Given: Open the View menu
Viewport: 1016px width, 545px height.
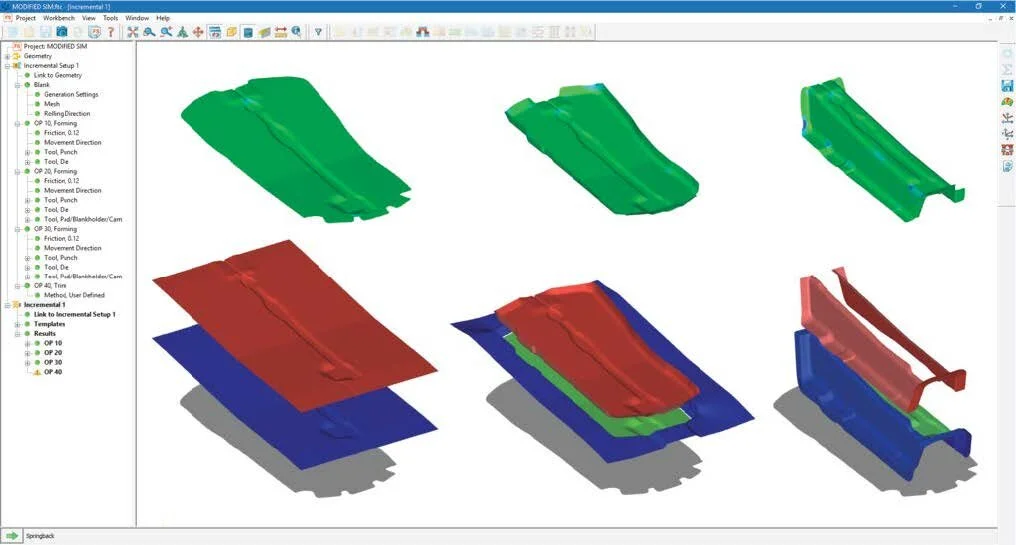Looking at the screenshot, I should 89,18.
